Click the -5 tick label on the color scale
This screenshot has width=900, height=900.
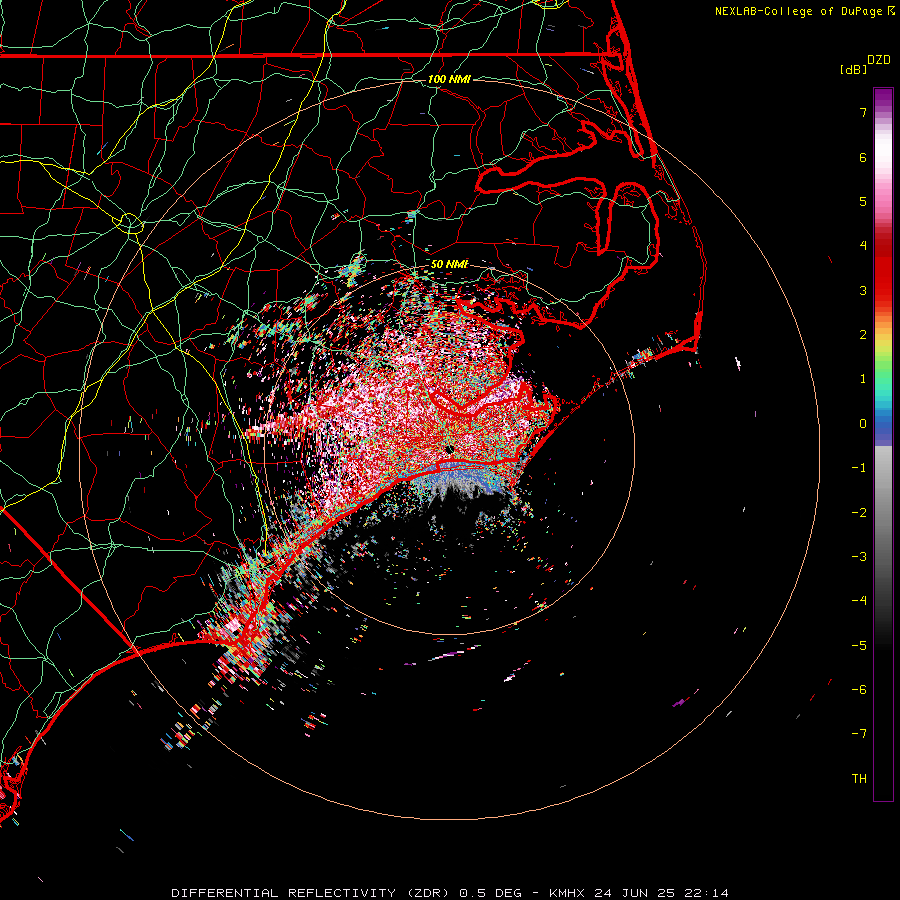point(859,646)
